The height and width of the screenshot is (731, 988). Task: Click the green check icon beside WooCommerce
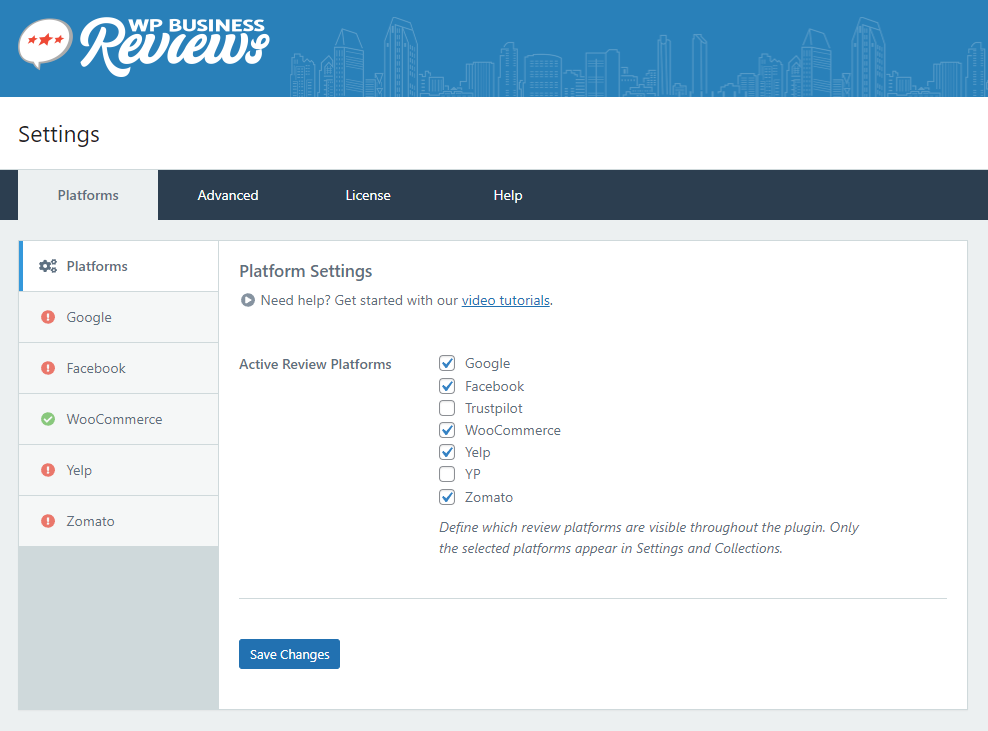[47, 419]
